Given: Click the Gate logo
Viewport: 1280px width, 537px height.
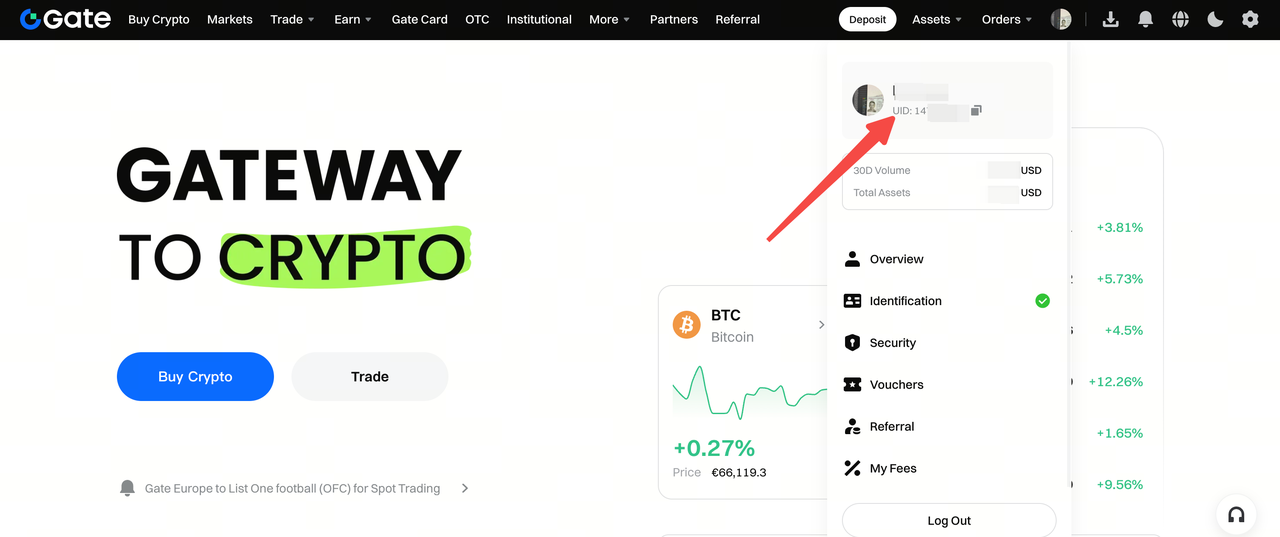Looking at the screenshot, I should (65, 19).
